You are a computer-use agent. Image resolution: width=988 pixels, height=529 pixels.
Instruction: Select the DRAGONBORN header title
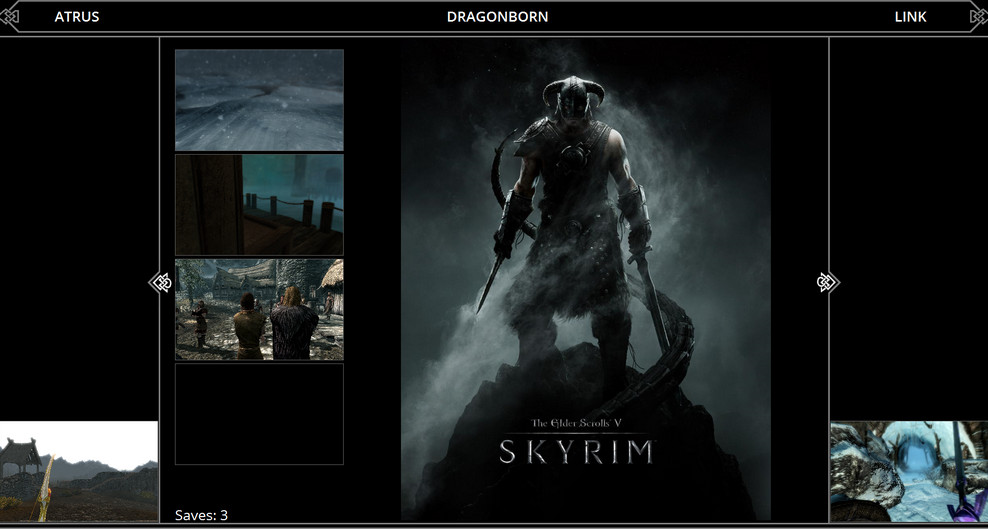tap(497, 17)
